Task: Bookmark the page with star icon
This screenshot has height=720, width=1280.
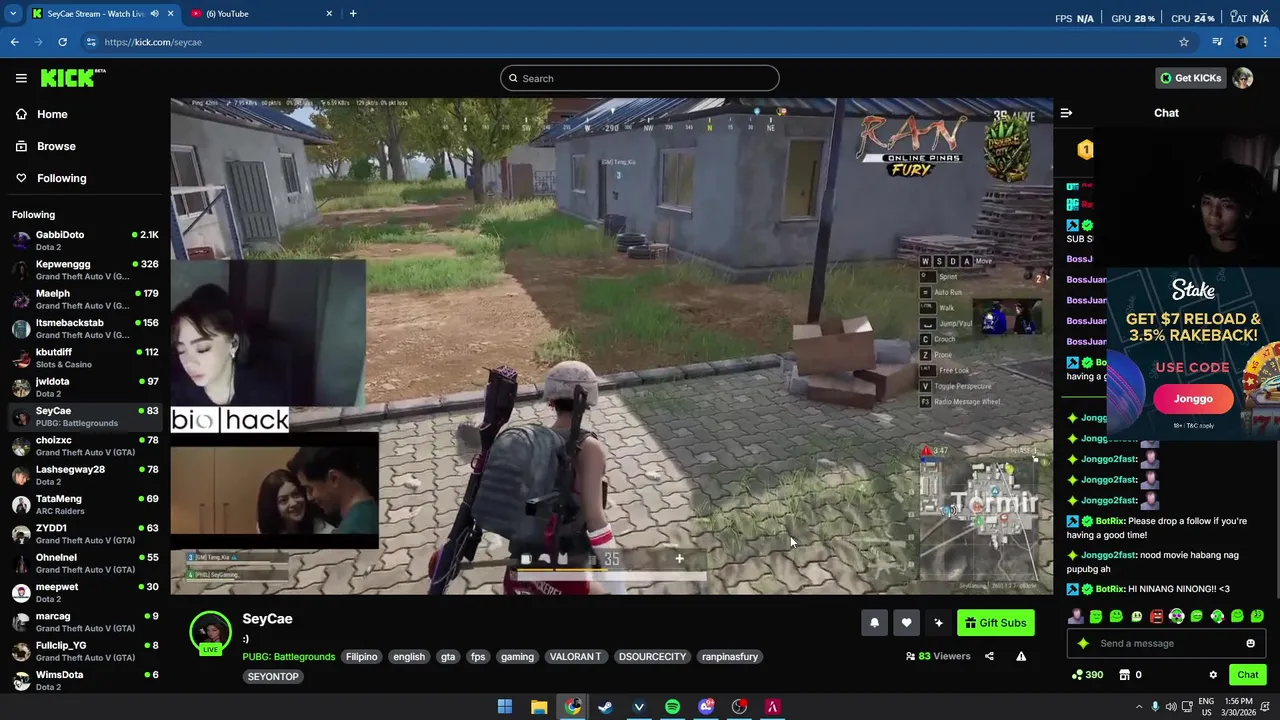Action: pos(1184,42)
